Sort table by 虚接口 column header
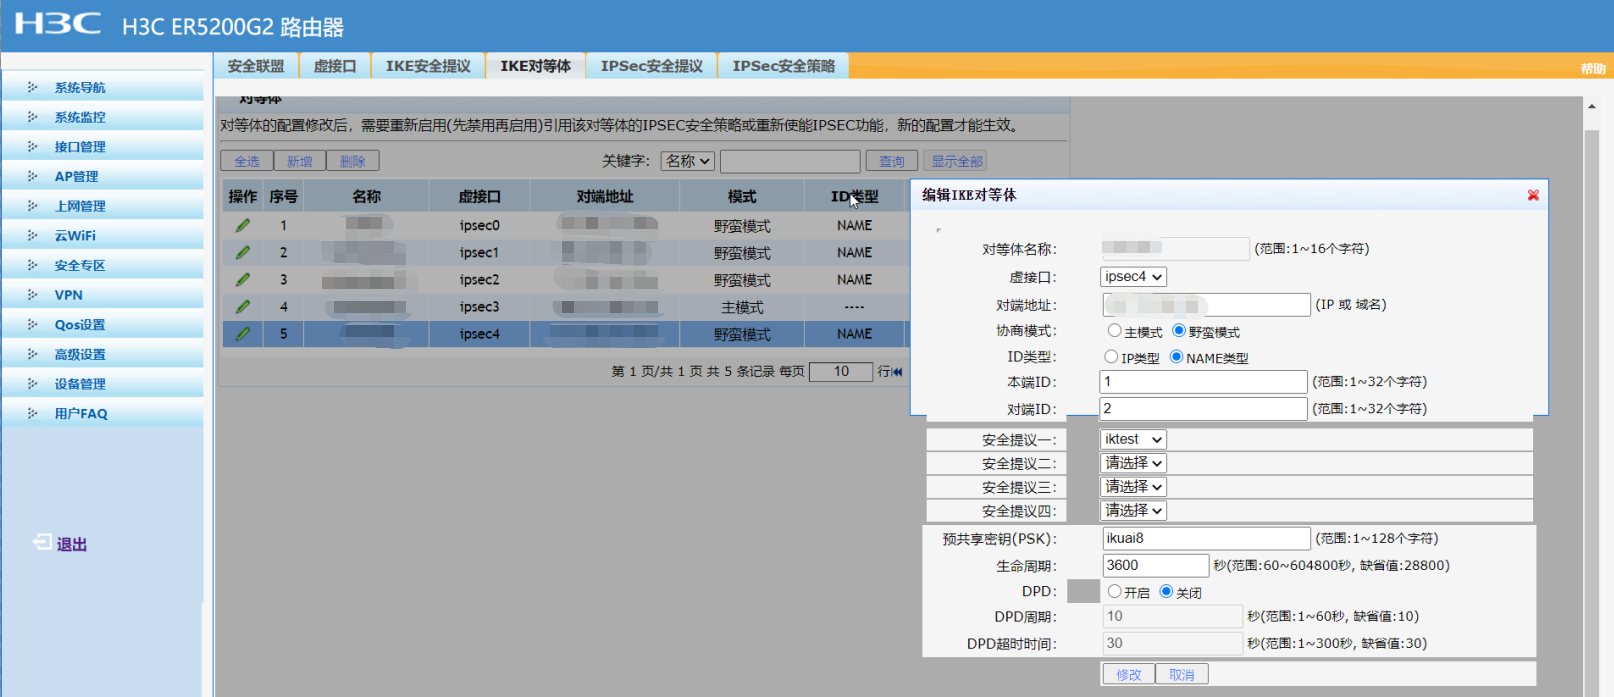Image resolution: width=1614 pixels, height=697 pixels. pos(479,197)
